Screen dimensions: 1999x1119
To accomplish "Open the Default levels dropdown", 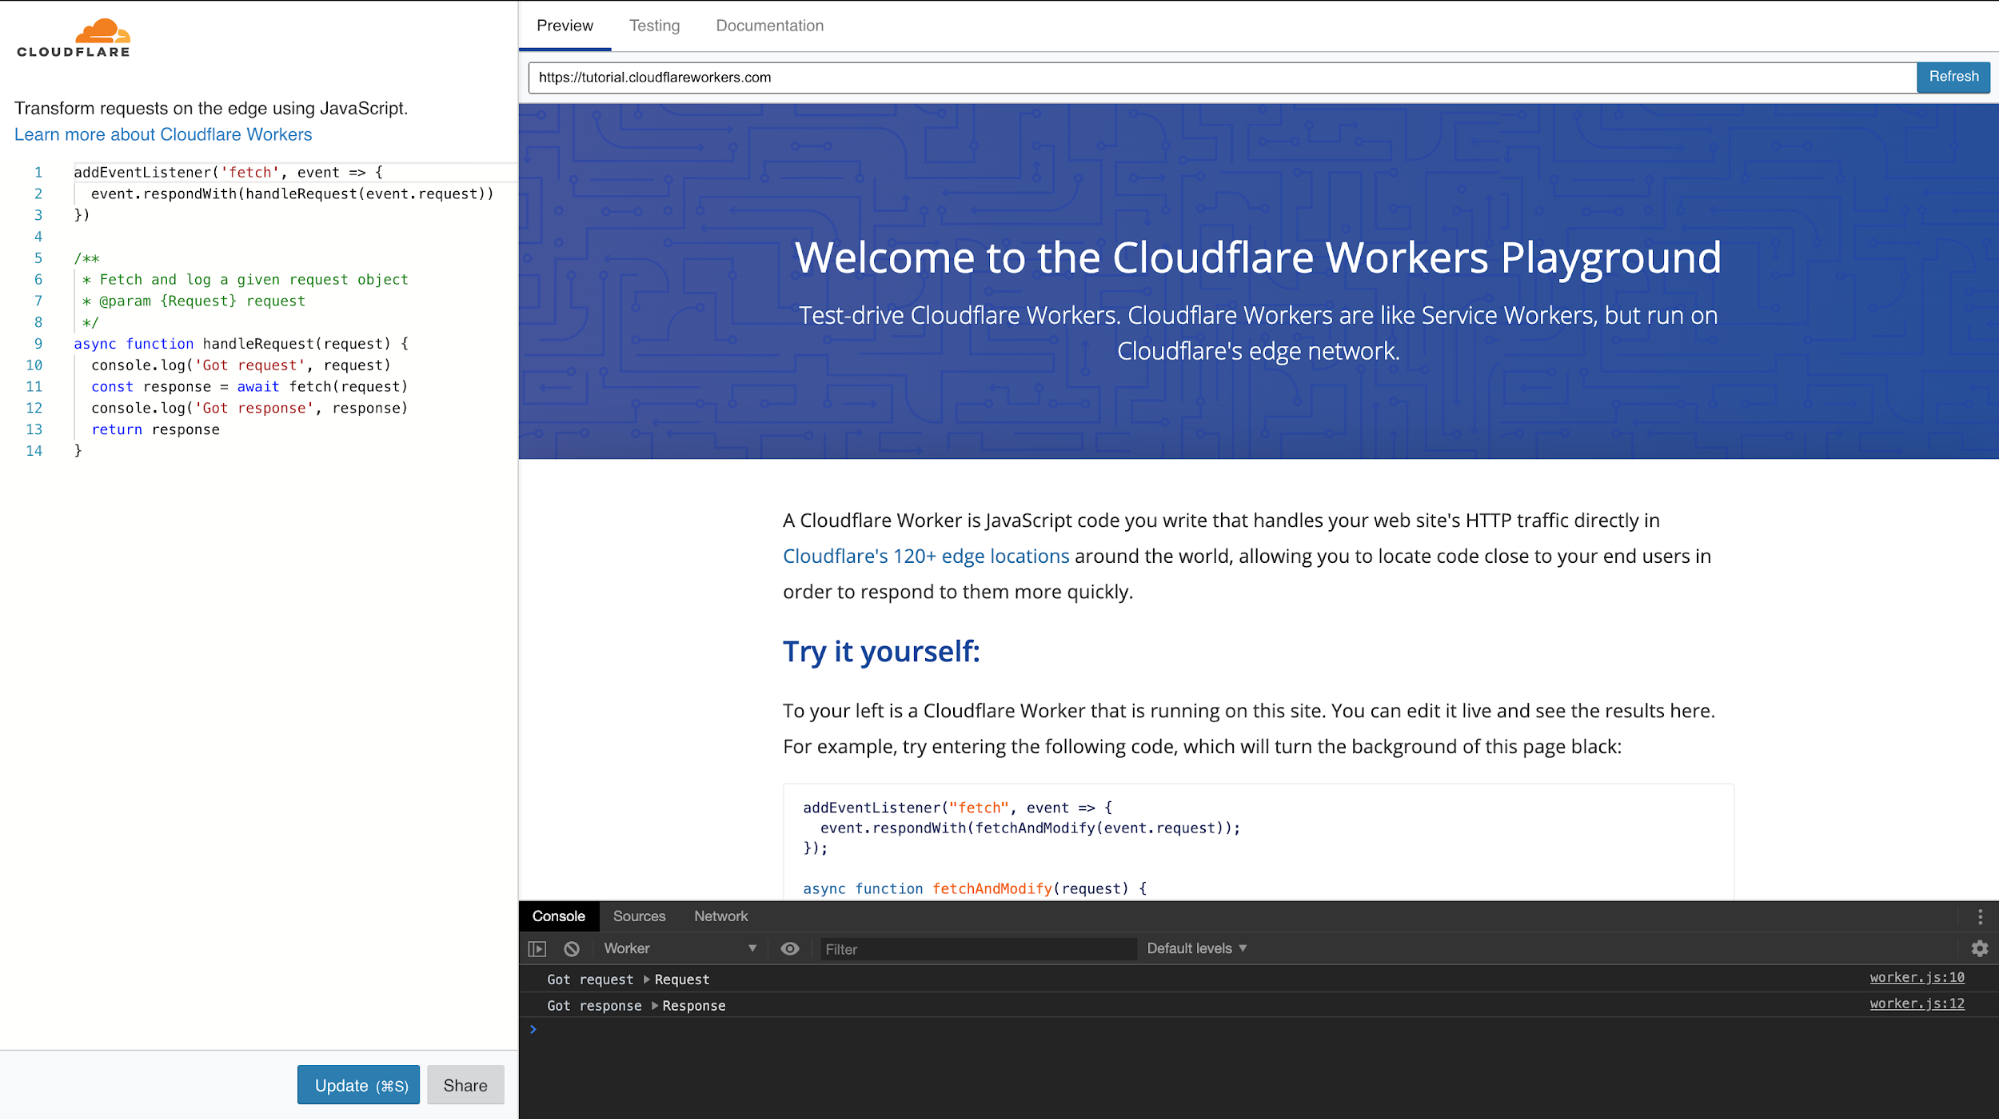I will 1197,949.
